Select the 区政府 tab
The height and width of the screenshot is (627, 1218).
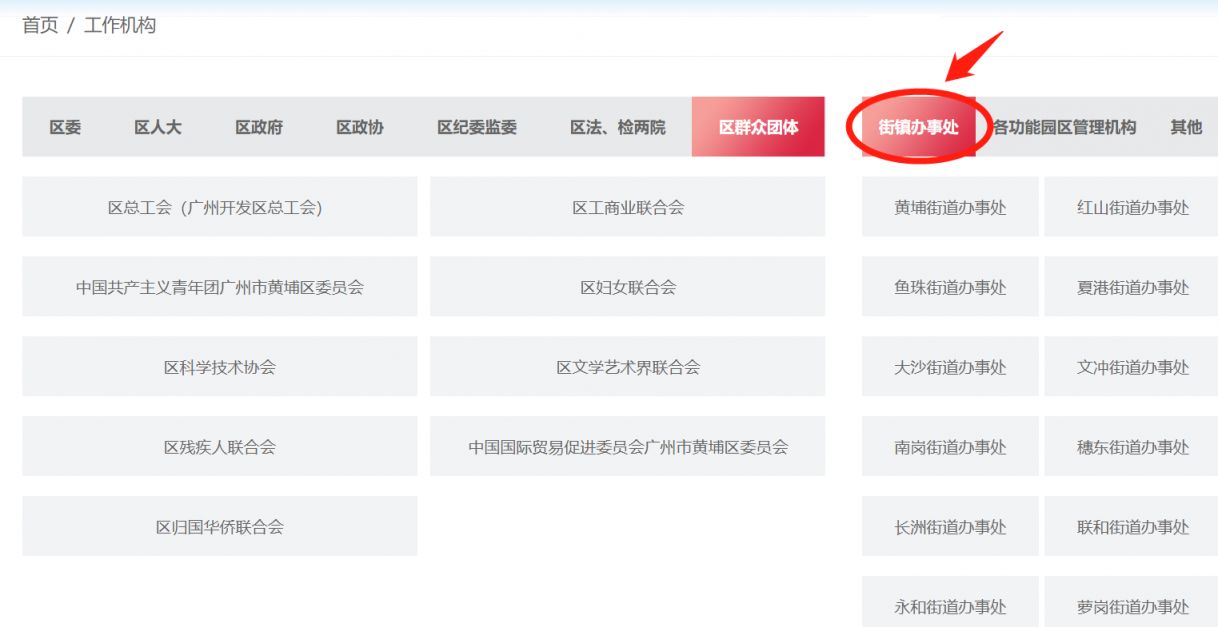259,127
